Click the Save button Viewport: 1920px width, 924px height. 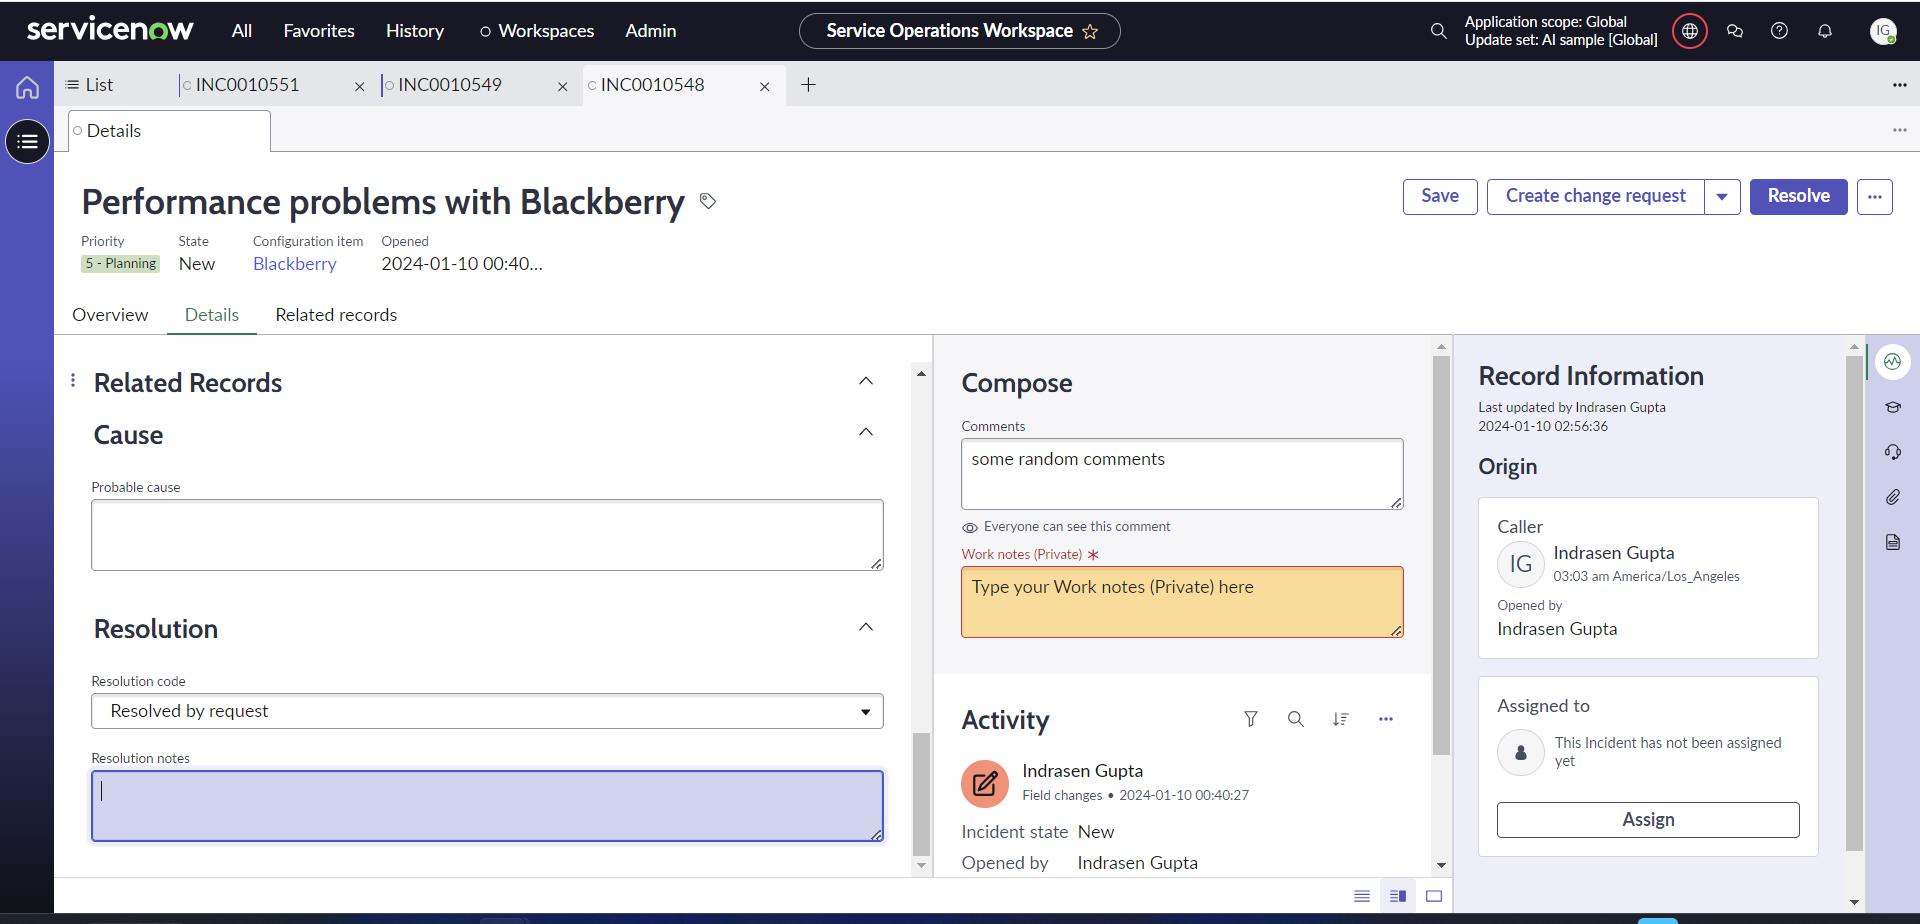pos(1440,196)
